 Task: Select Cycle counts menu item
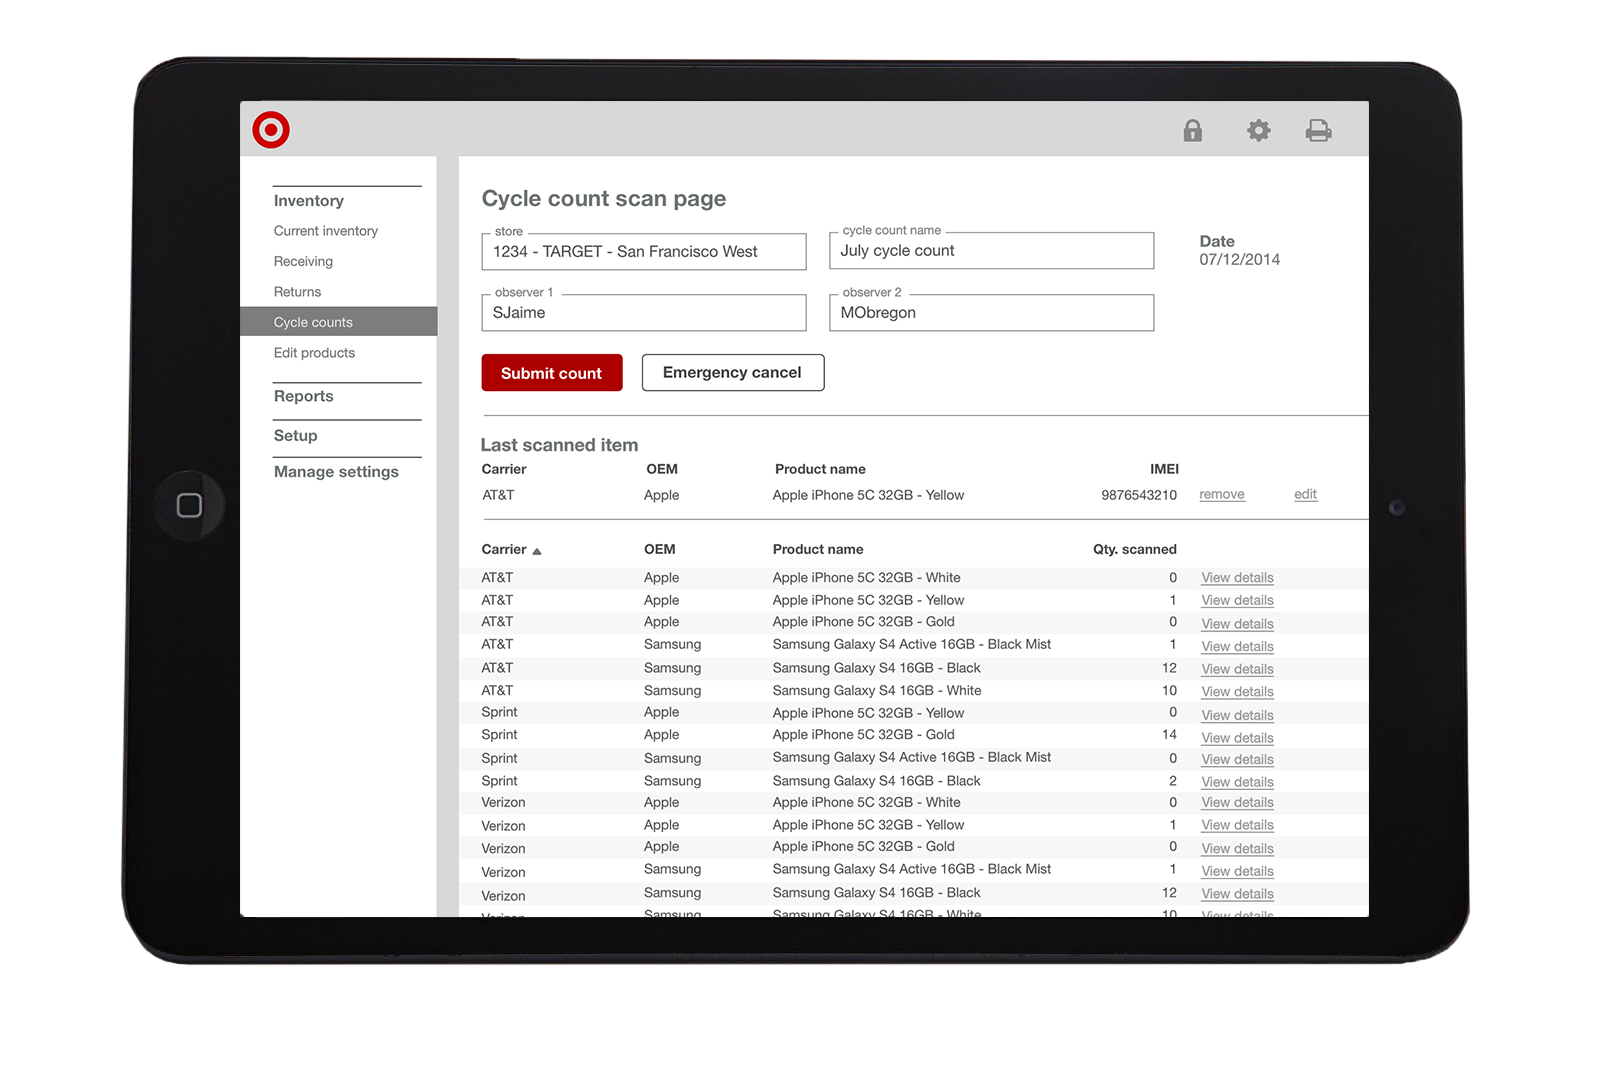tap(338, 322)
